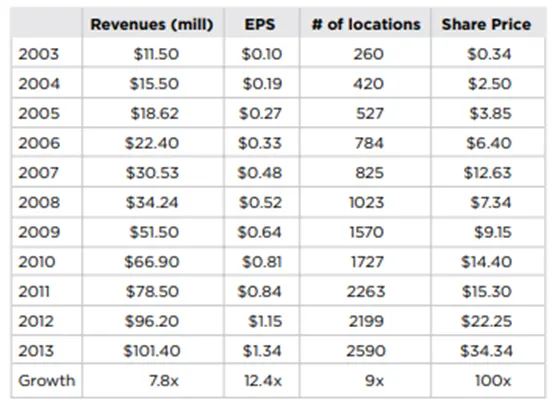
Task: Click EPS value '$0.84'
Action: click(259, 292)
